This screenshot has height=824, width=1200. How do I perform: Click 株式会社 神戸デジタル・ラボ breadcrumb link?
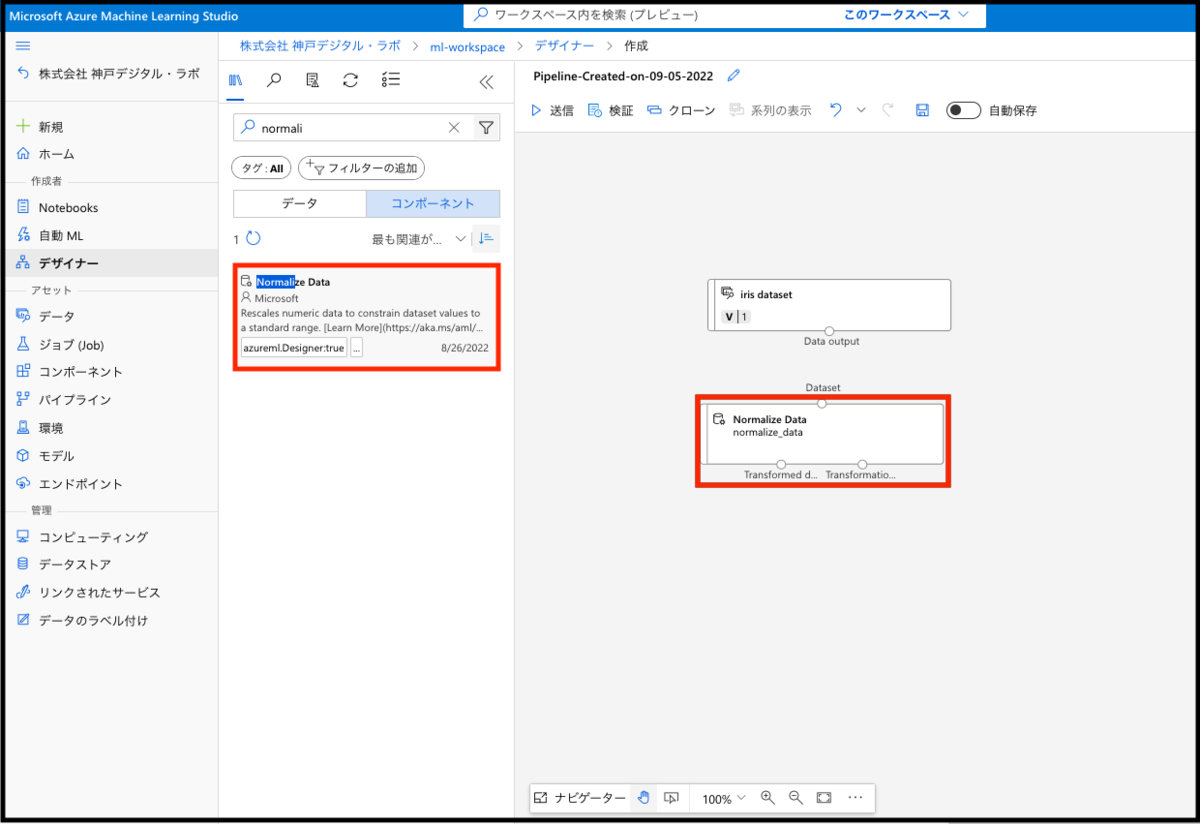[x=320, y=46]
